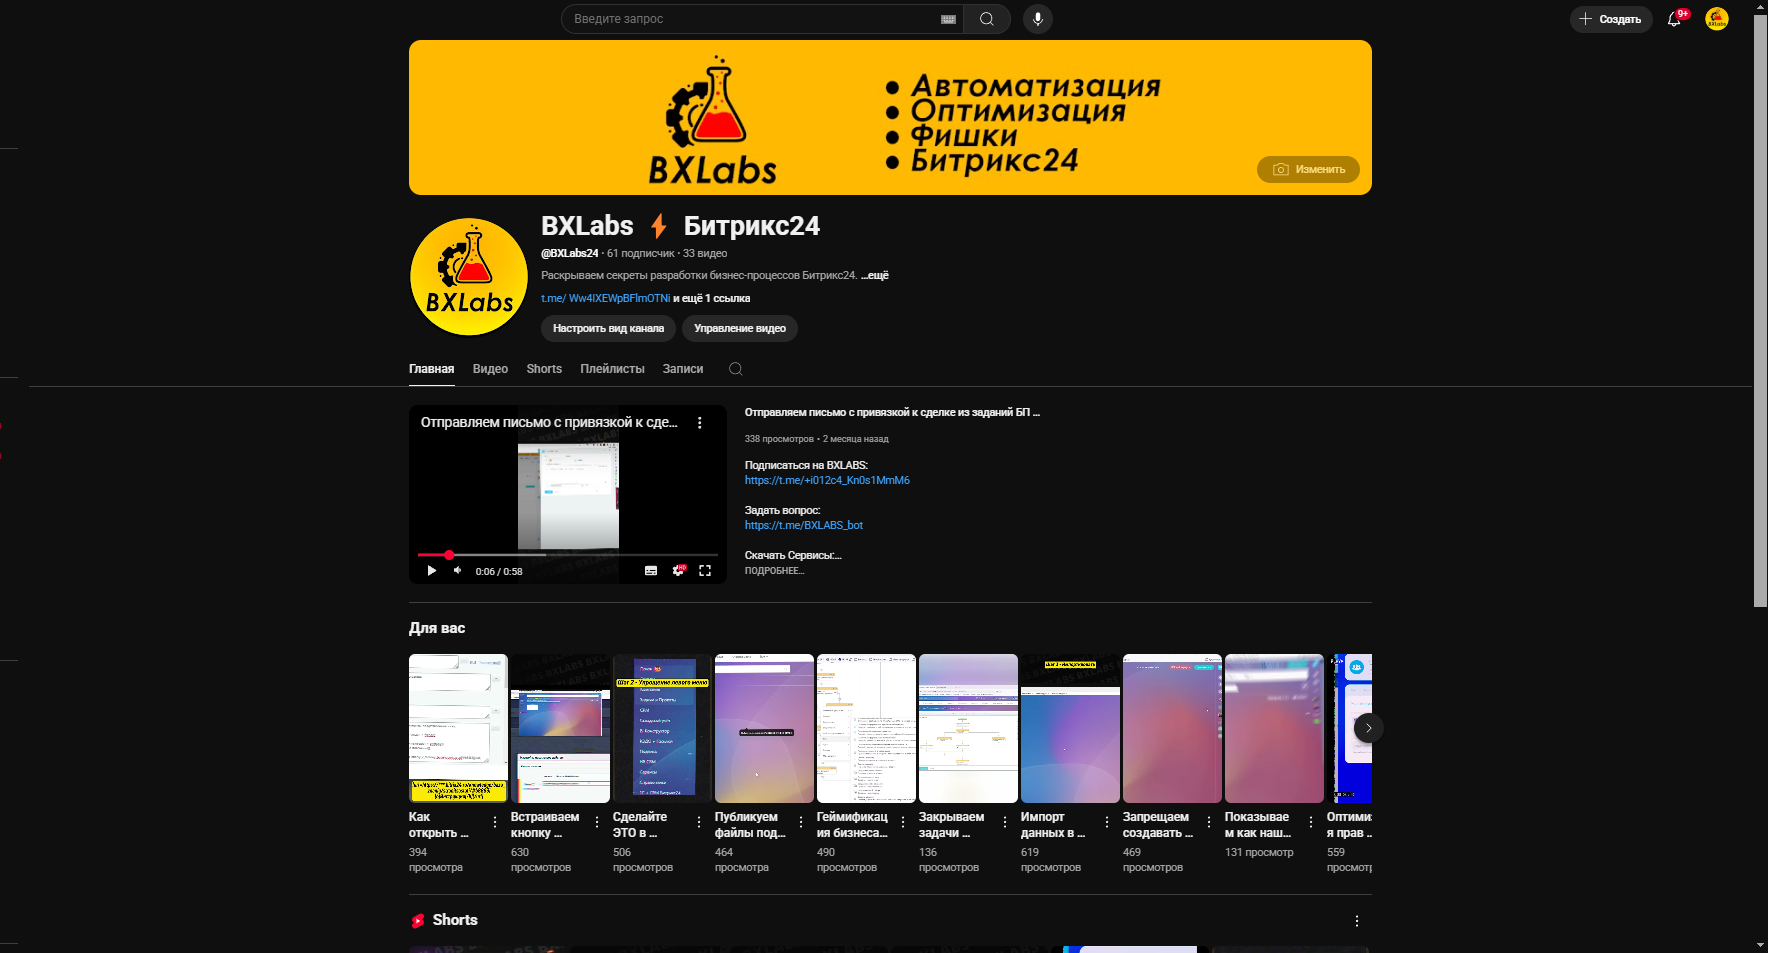This screenshot has height=953, width=1768.
Task: Open the 'Импорт данных в' video title
Action: 1053,825
